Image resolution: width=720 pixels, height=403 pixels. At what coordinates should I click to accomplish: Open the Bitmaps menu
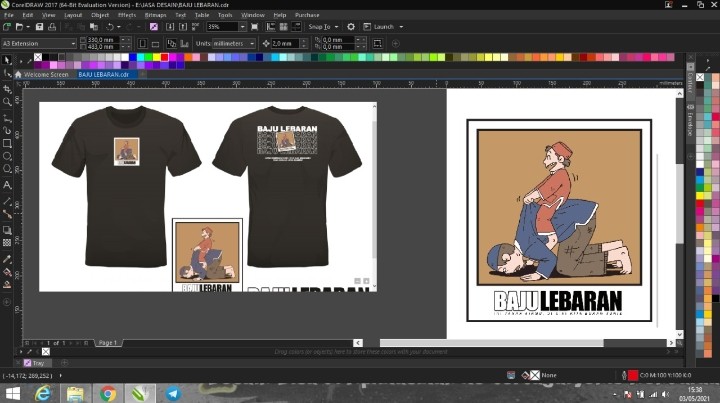155,15
